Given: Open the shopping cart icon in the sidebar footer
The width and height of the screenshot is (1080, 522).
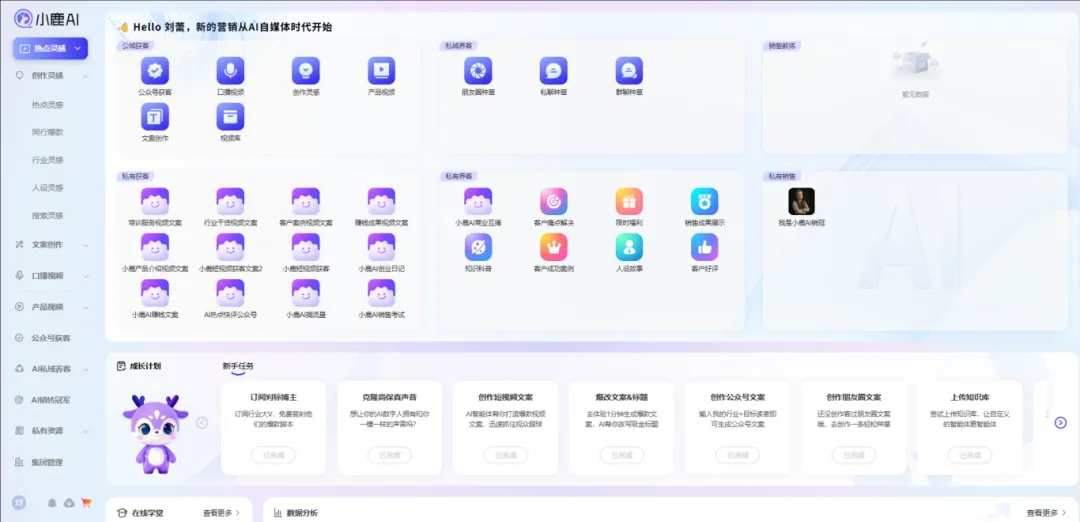Looking at the screenshot, I should 86,503.
